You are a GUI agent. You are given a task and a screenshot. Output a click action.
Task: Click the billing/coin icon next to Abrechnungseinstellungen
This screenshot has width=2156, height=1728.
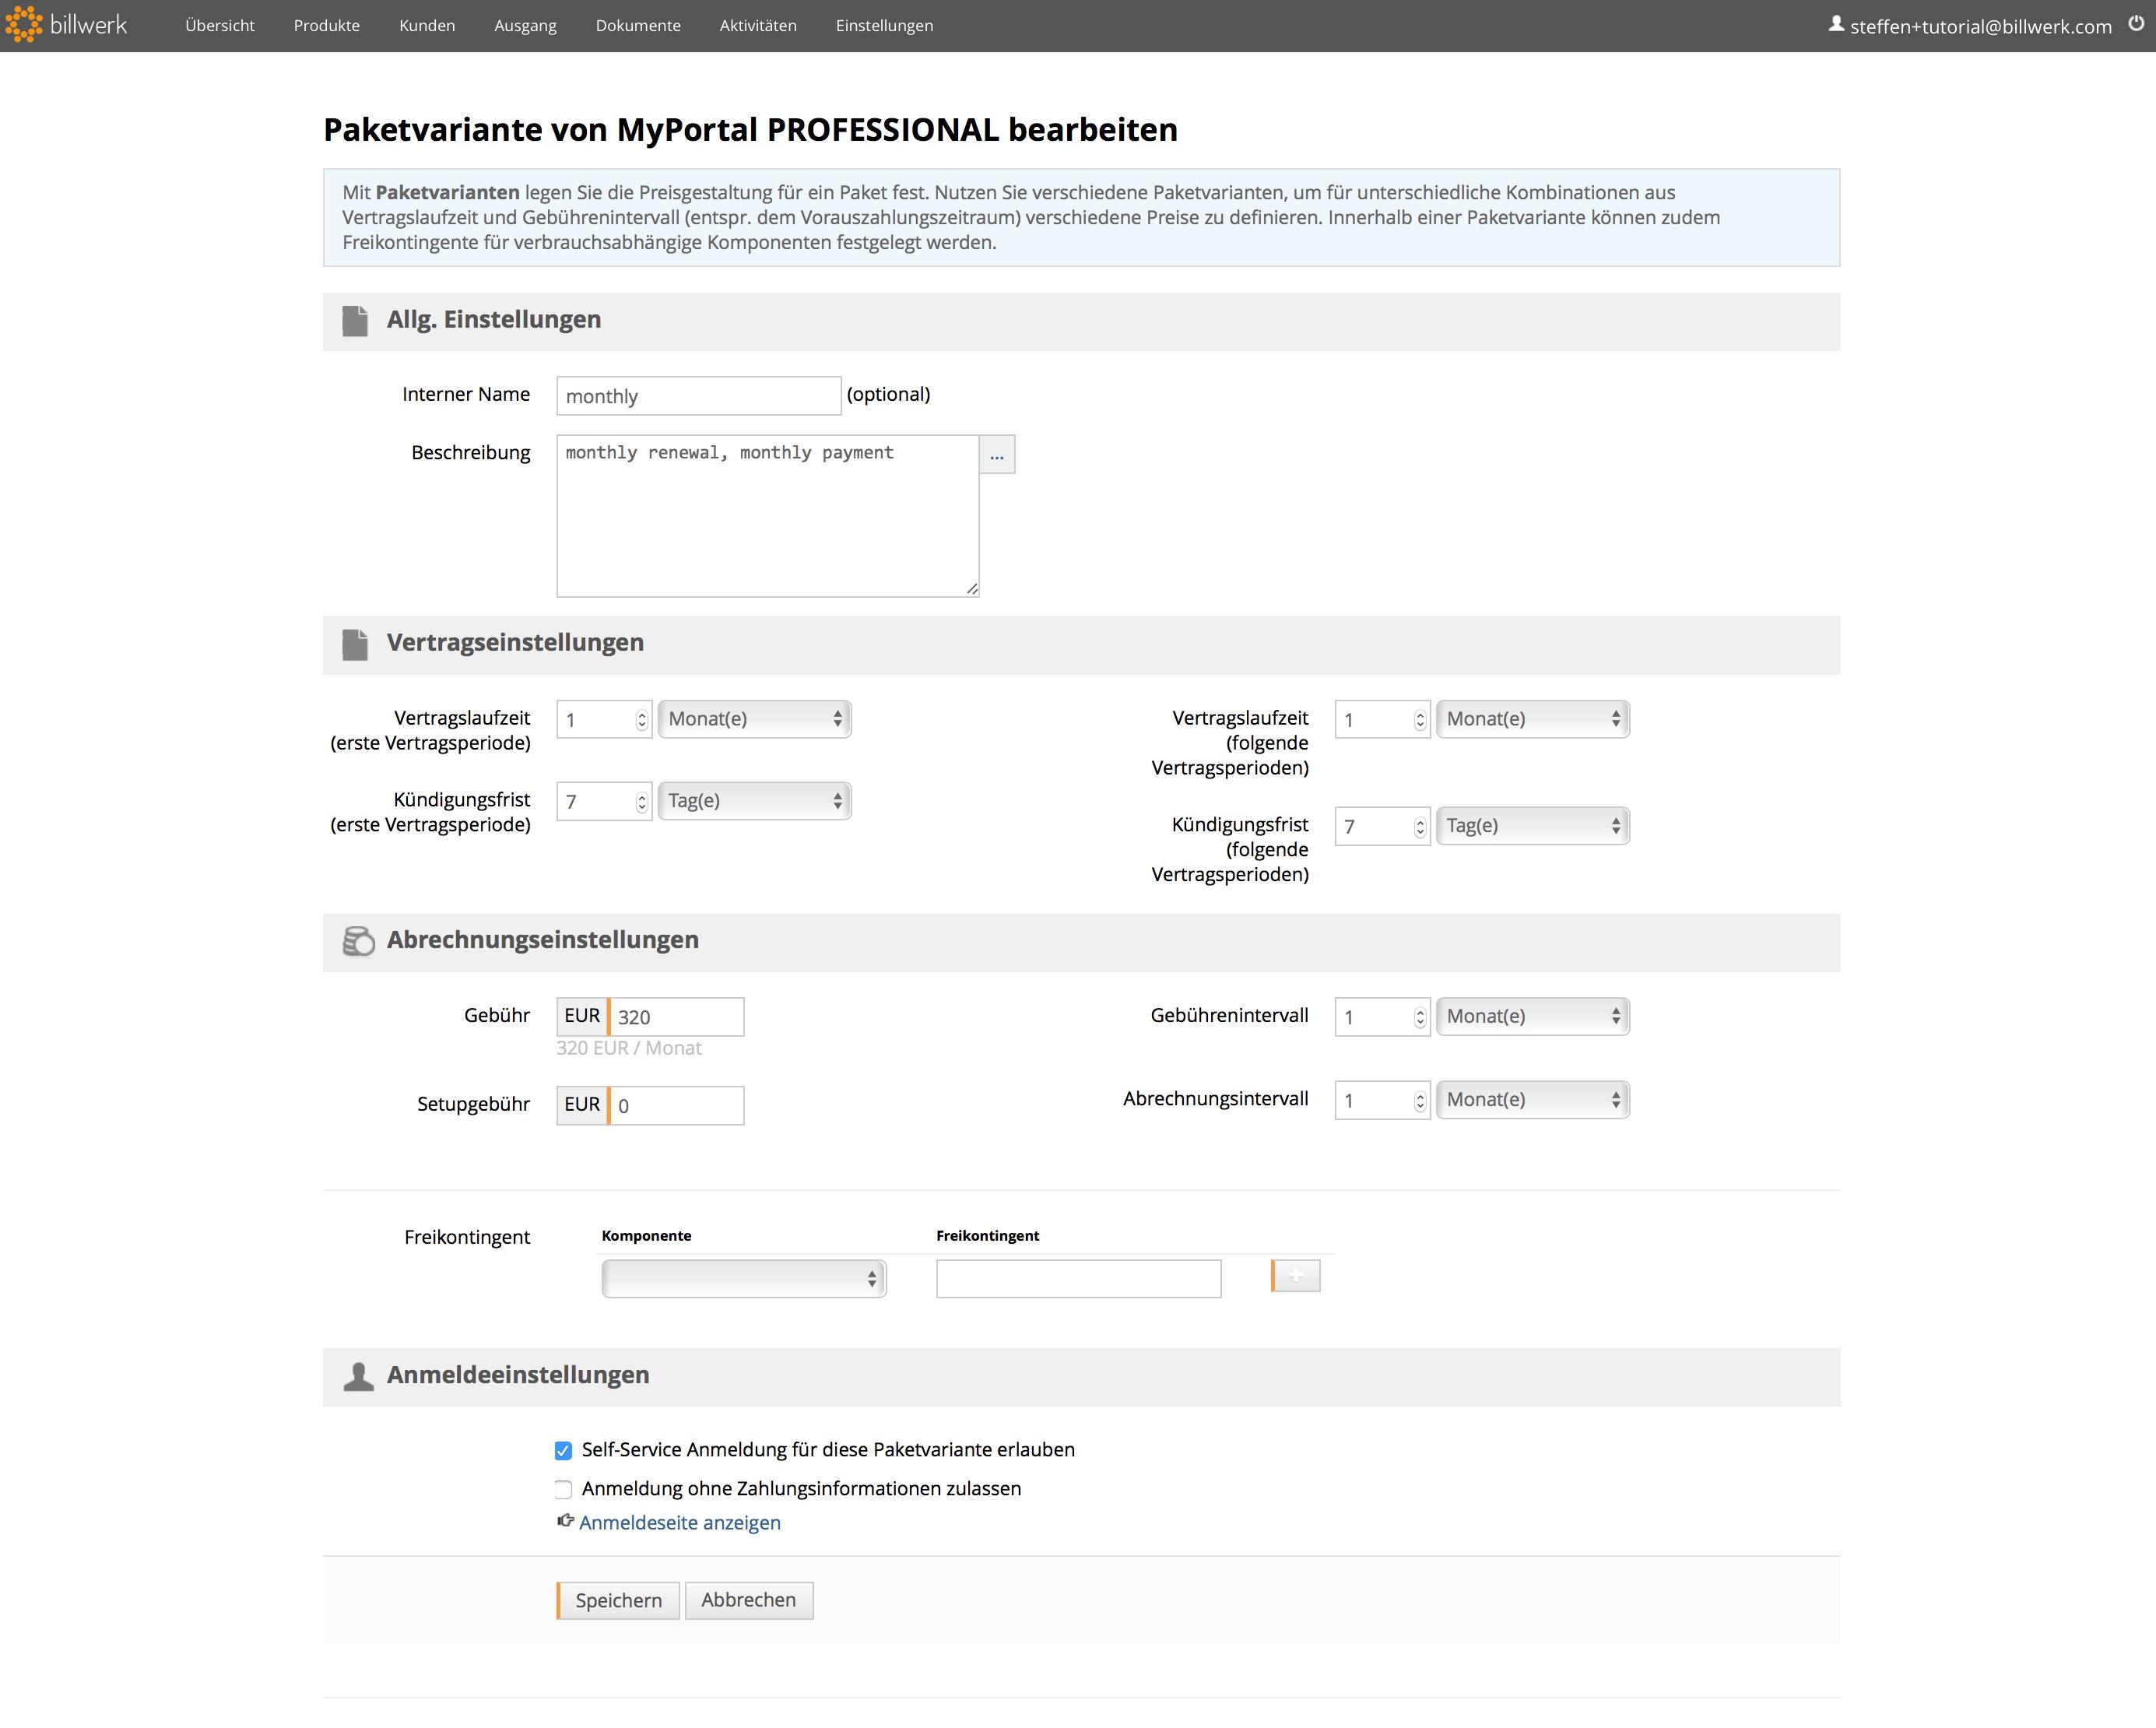(x=356, y=940)
